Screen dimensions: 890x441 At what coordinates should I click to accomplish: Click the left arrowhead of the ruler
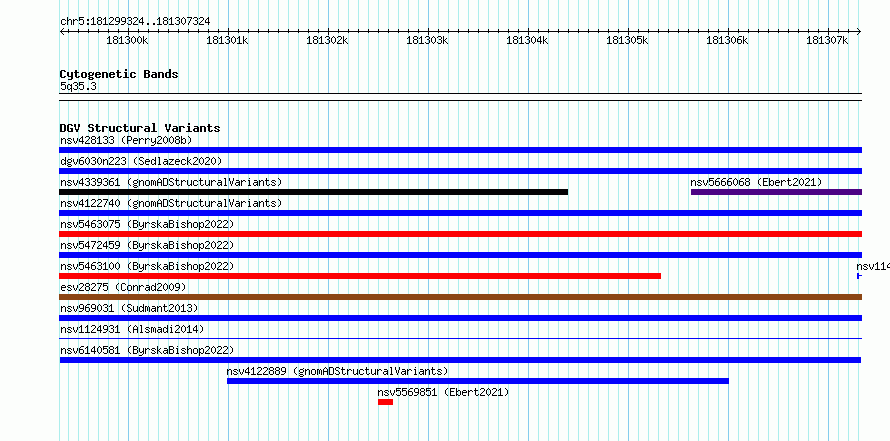(62, 31)
